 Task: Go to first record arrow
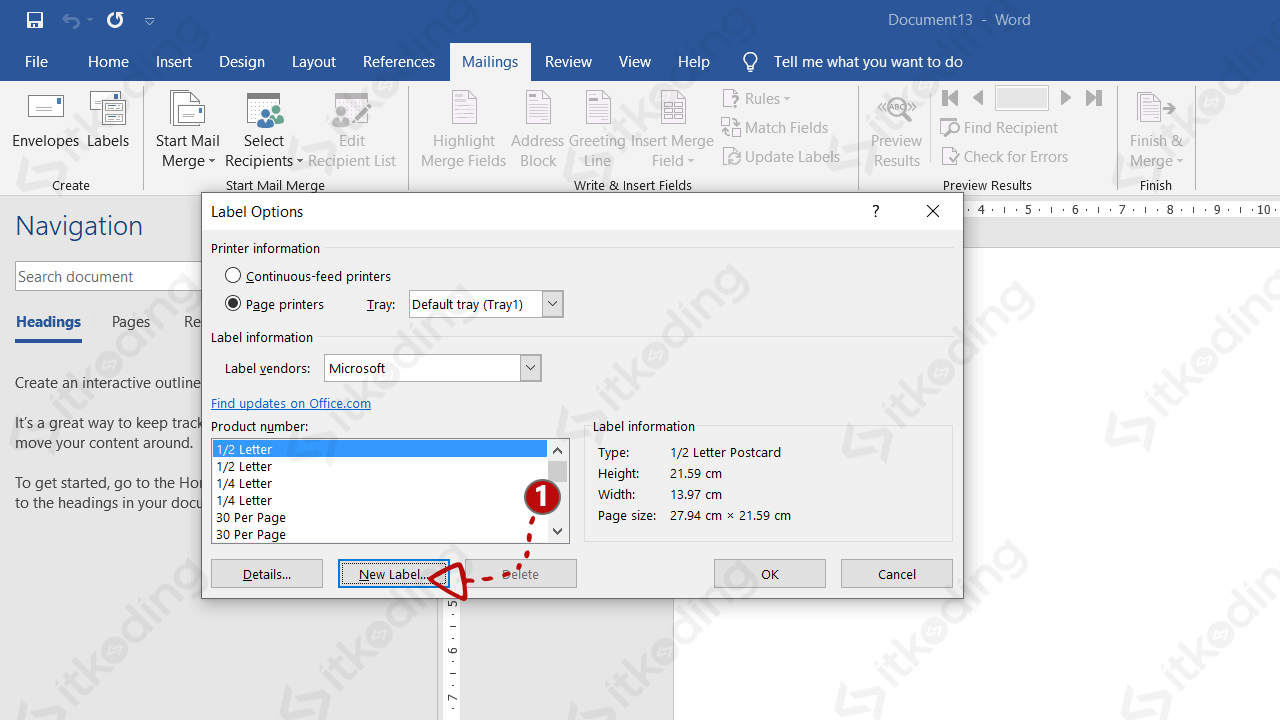pyautogui.click(x=950, y=98)
